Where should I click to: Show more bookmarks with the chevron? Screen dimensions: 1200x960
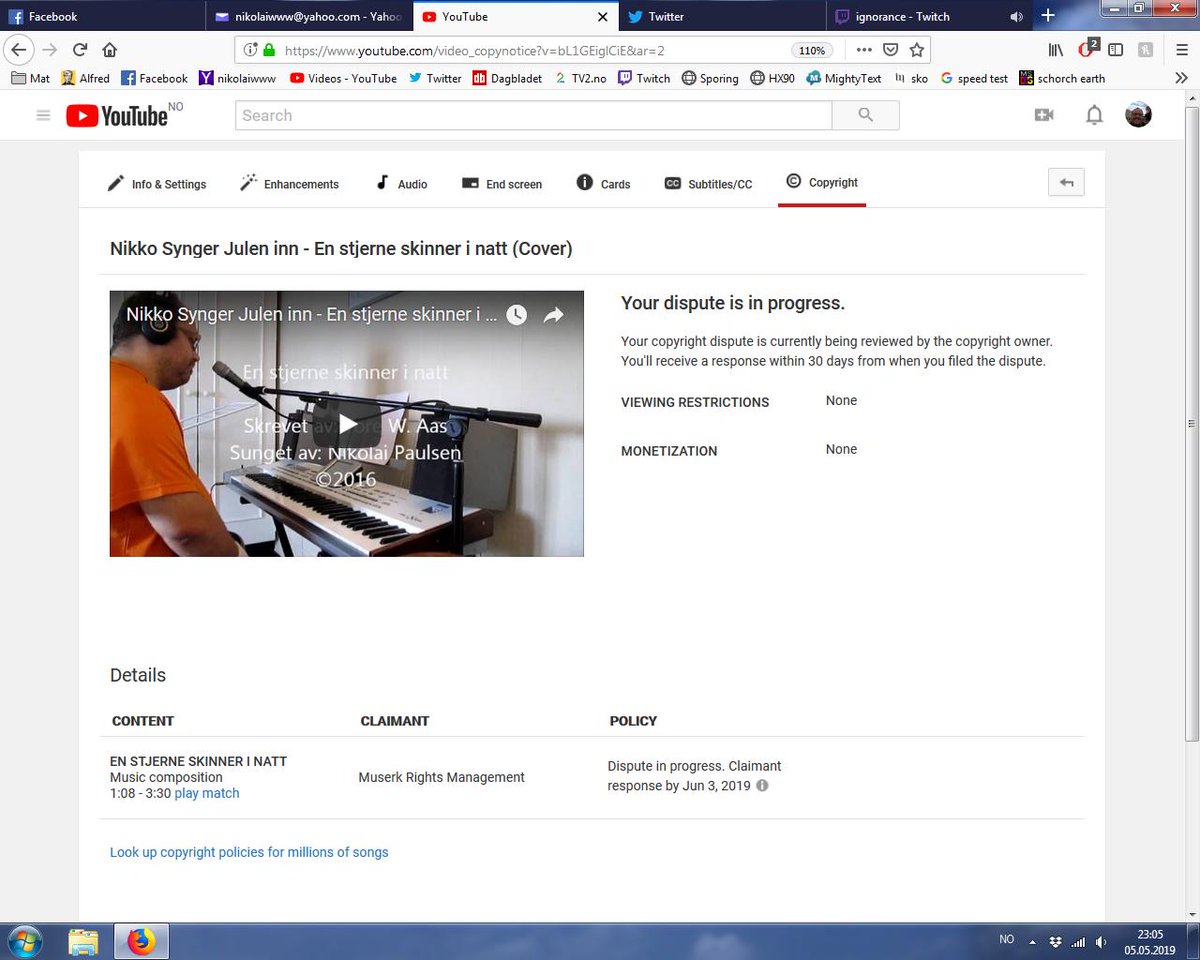click(1181, 78)
